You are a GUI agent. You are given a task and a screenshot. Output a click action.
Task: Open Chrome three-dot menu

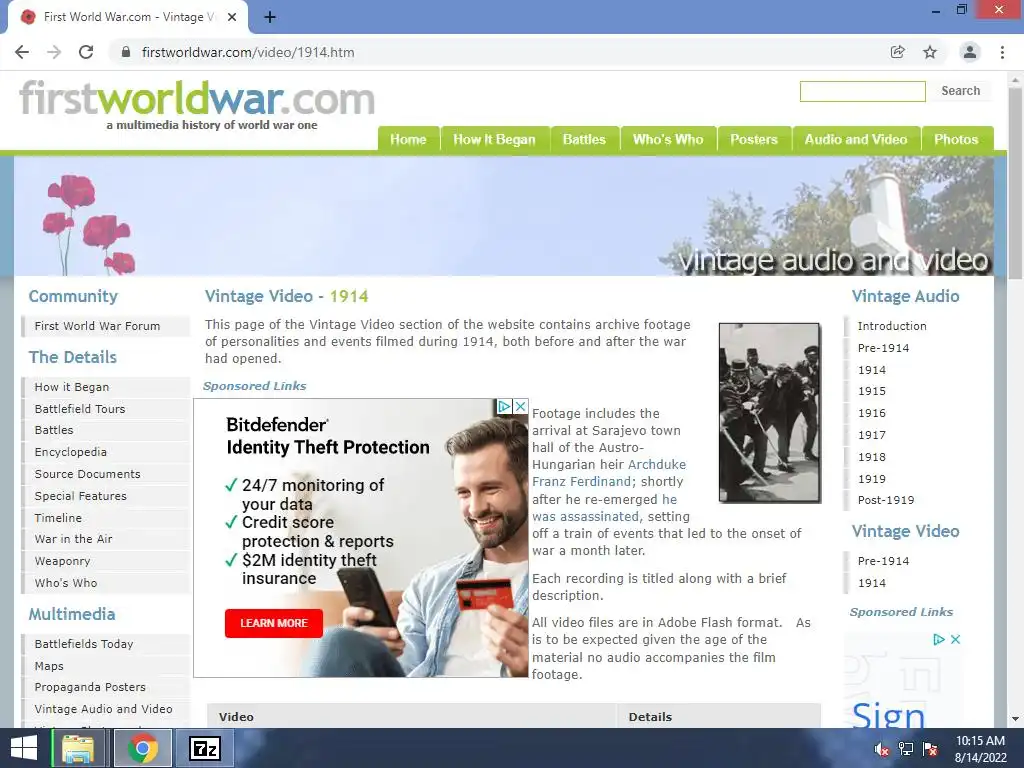pyautogui.click(x=1002, y=52)
